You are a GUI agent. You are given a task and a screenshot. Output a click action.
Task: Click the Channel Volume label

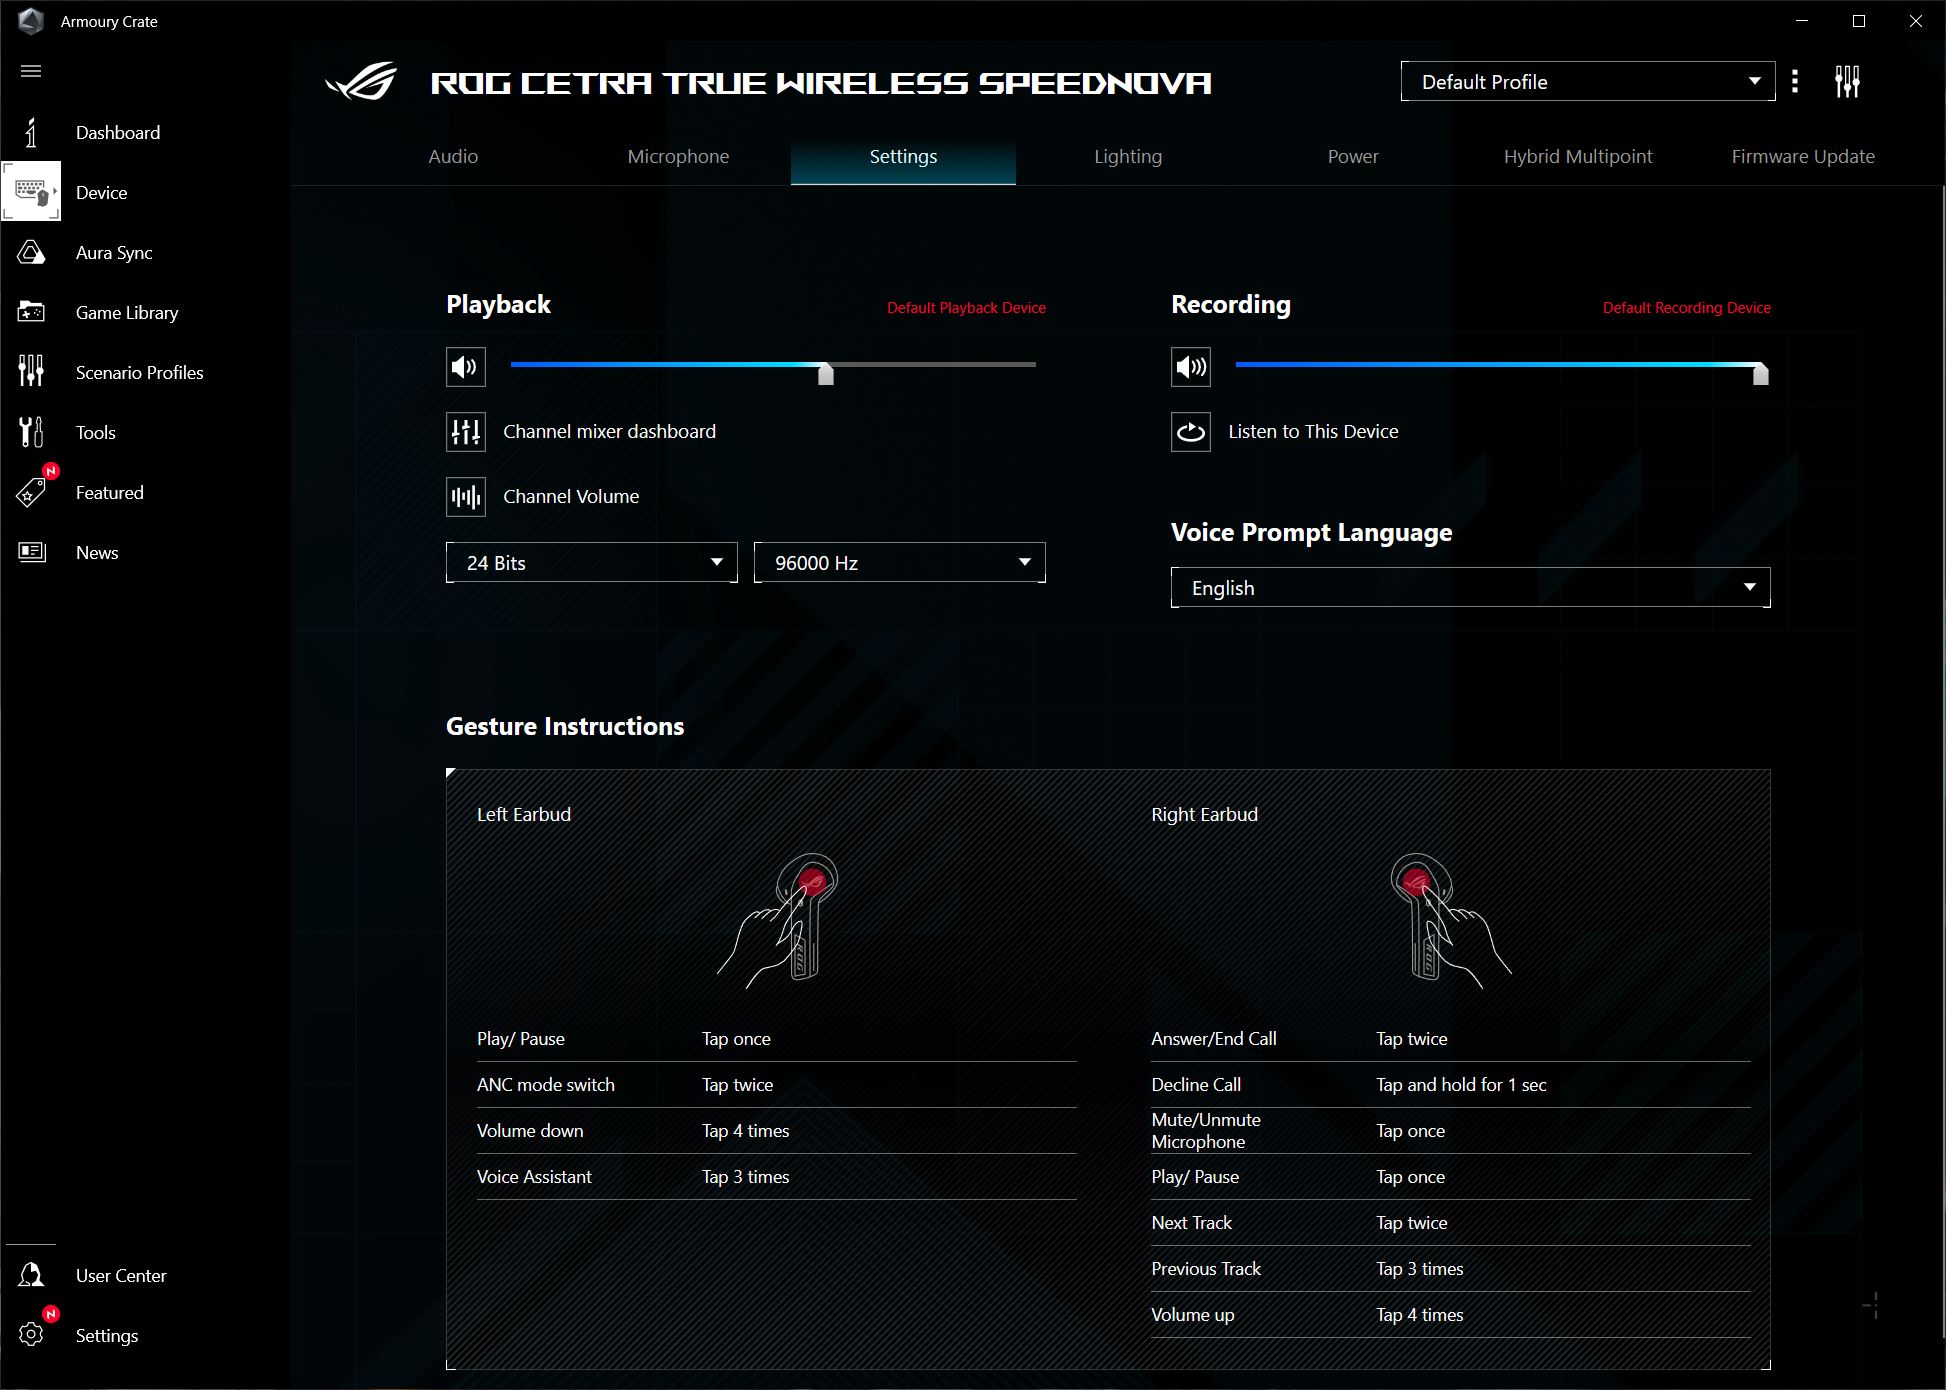coord(571,497)
